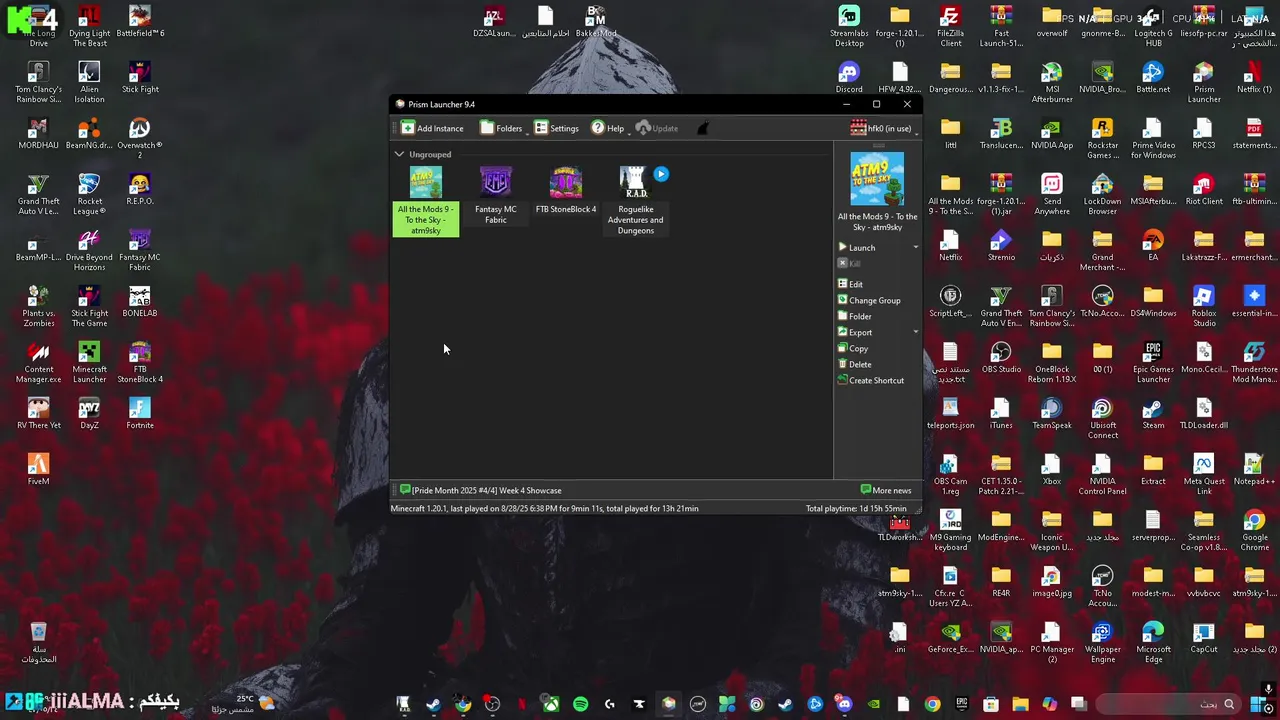This screenshot has width=1280, height=720.
Task: Select Stick Fight desktop icon
Action: (x=140, y=78)
